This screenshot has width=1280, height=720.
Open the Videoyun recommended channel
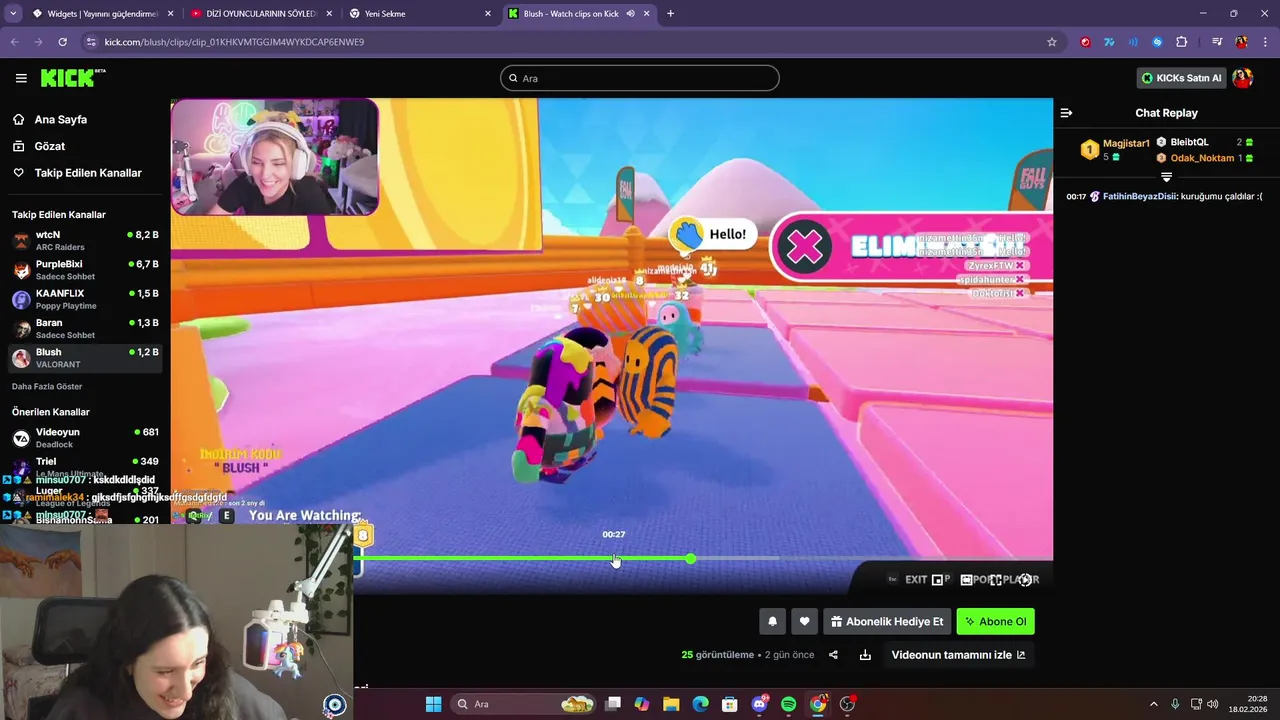pyautogui.click(x=85, y=438)
